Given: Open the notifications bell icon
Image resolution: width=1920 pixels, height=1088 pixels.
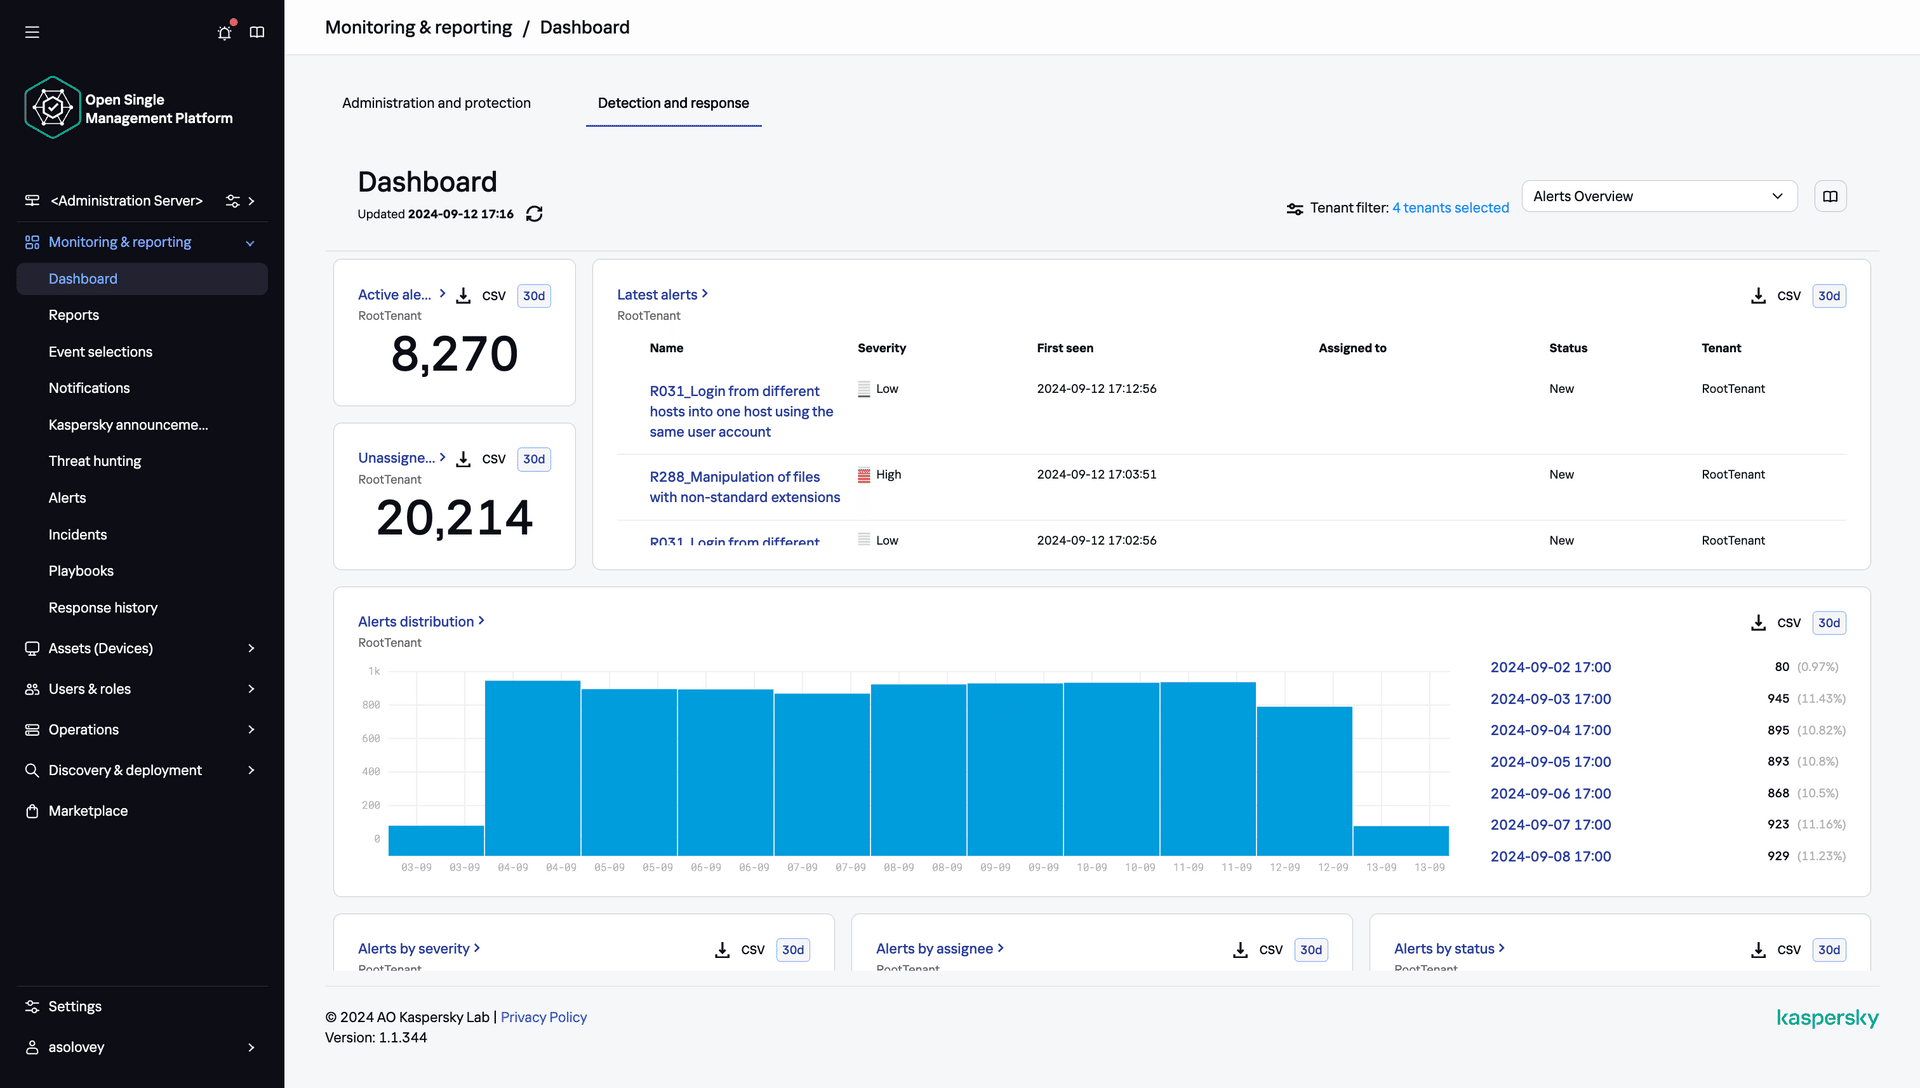Looking at the screenshot, I should click(225, 32).
